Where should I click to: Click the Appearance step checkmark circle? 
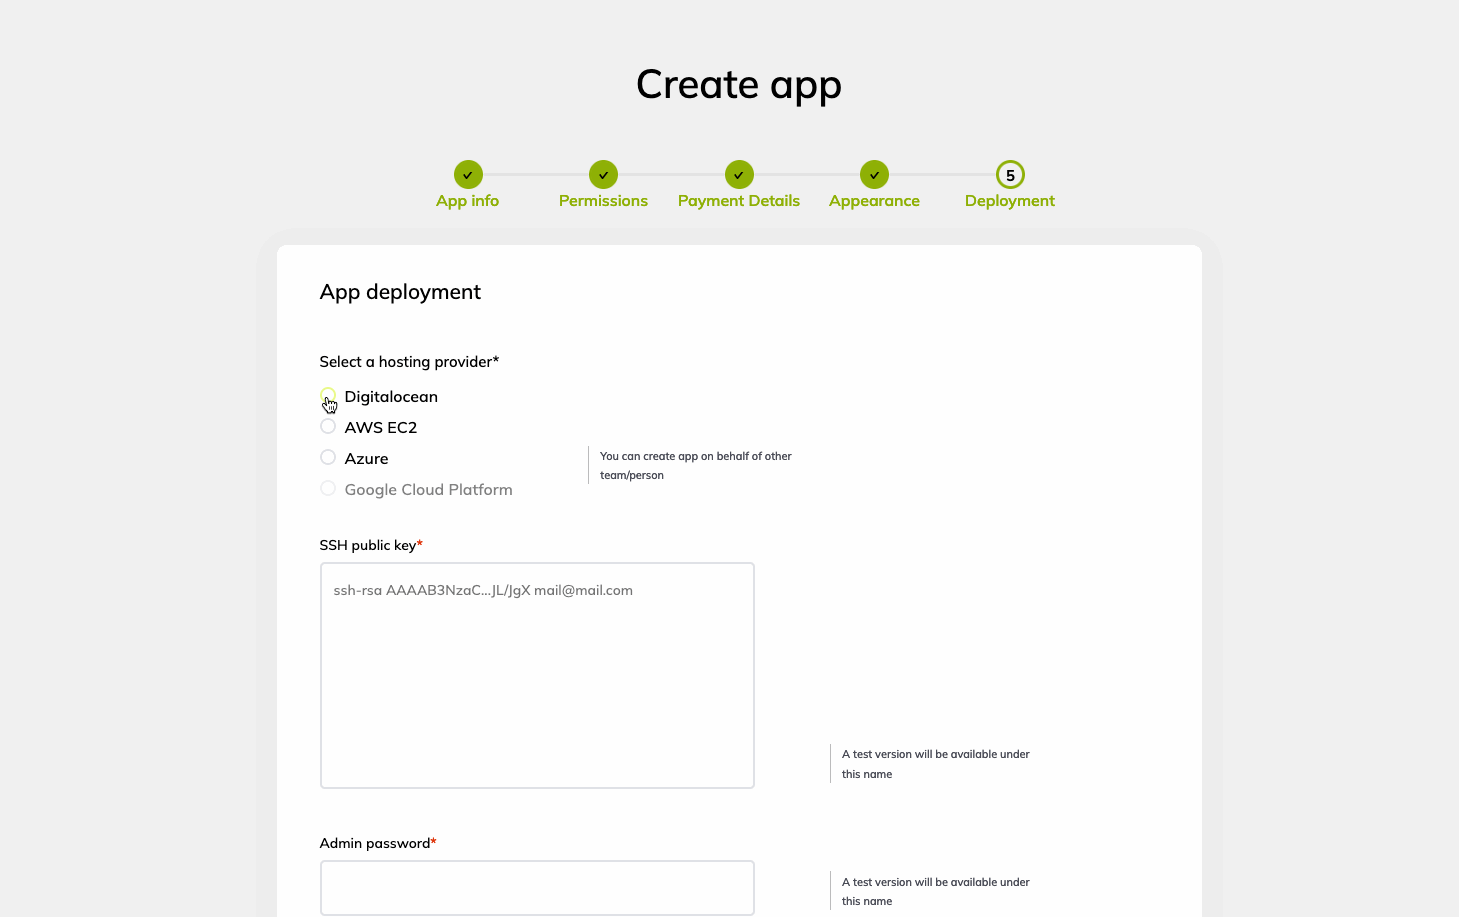[874, 175]
